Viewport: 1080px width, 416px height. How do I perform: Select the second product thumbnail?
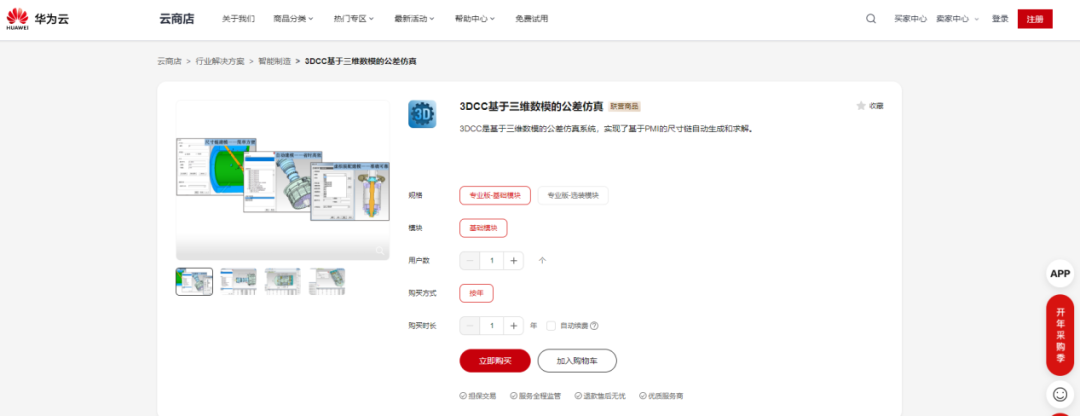[238, 282]
